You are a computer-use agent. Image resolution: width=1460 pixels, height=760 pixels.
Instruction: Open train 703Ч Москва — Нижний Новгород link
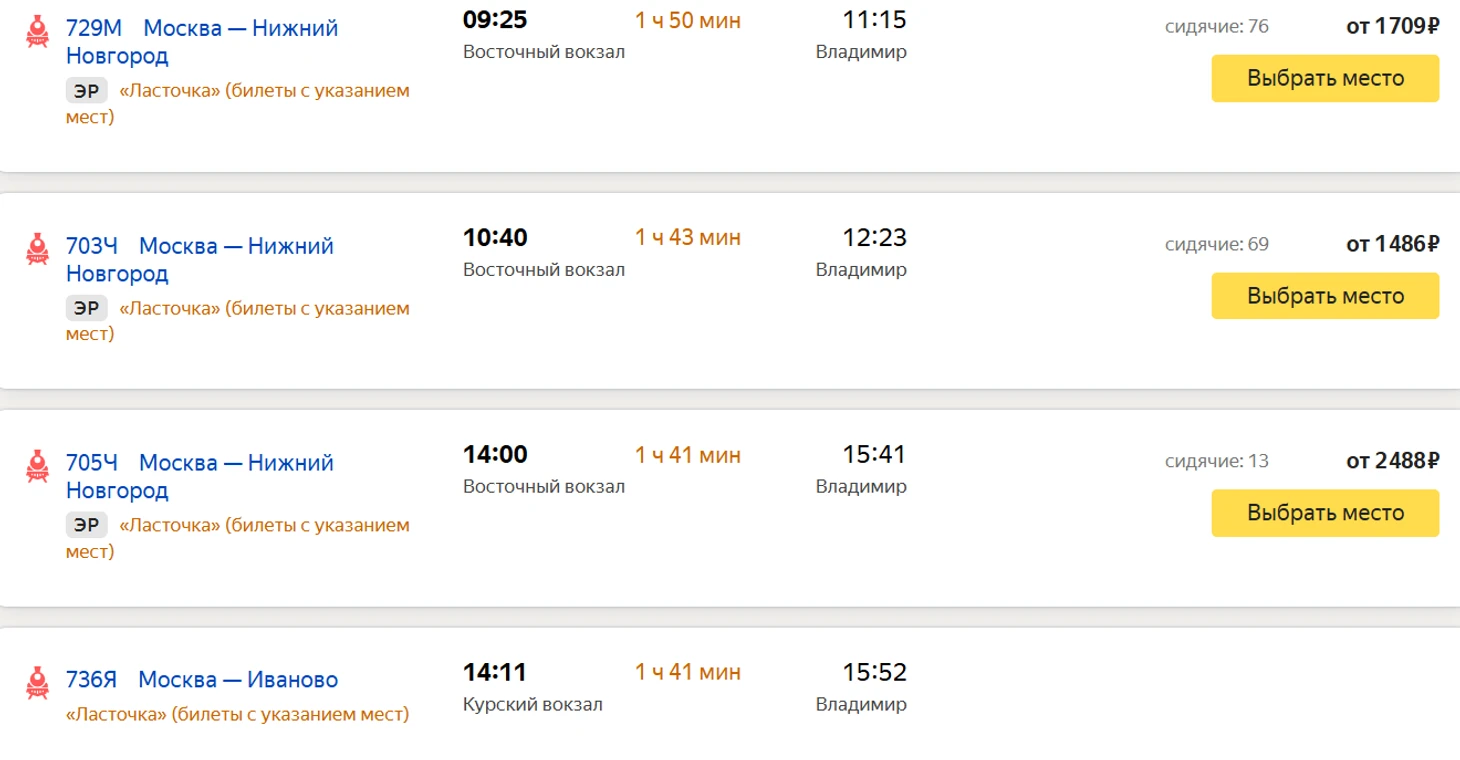point(199,259)
